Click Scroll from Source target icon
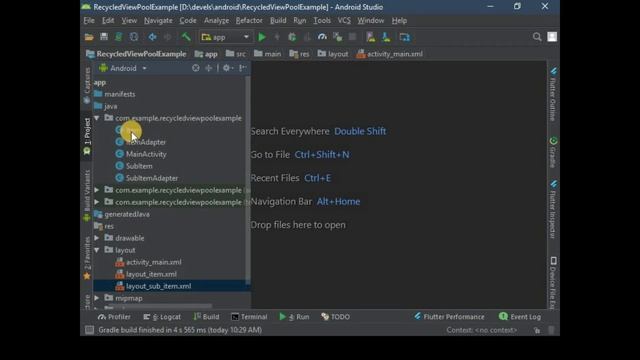This screenshot has width=640, height=360. point(196,68)
